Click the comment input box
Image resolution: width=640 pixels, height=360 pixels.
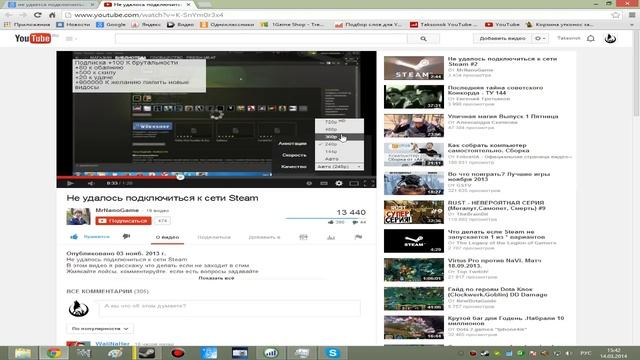[x=229, y=308]
